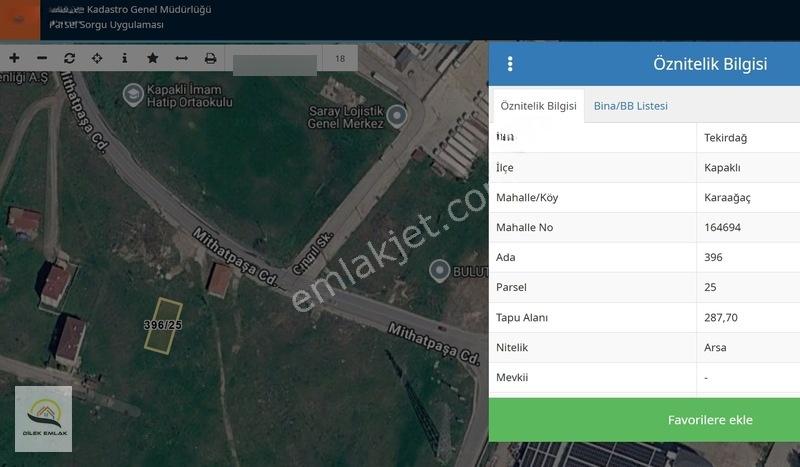Click the Mevkii row label

click(512, 378)
